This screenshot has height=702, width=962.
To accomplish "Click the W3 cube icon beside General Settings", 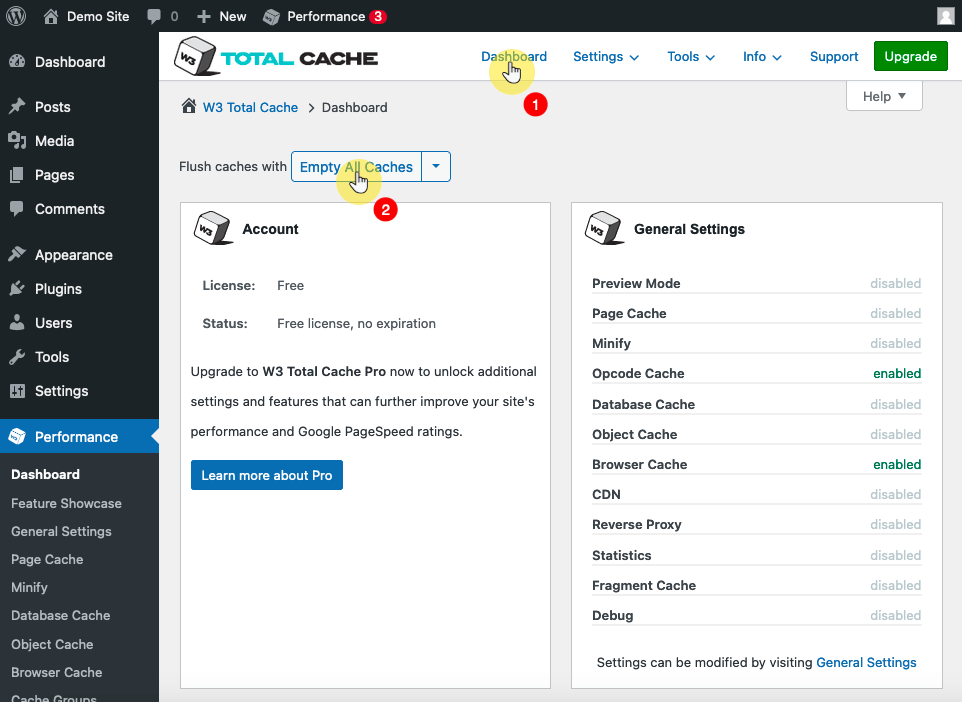I will (x=604, y=228).
